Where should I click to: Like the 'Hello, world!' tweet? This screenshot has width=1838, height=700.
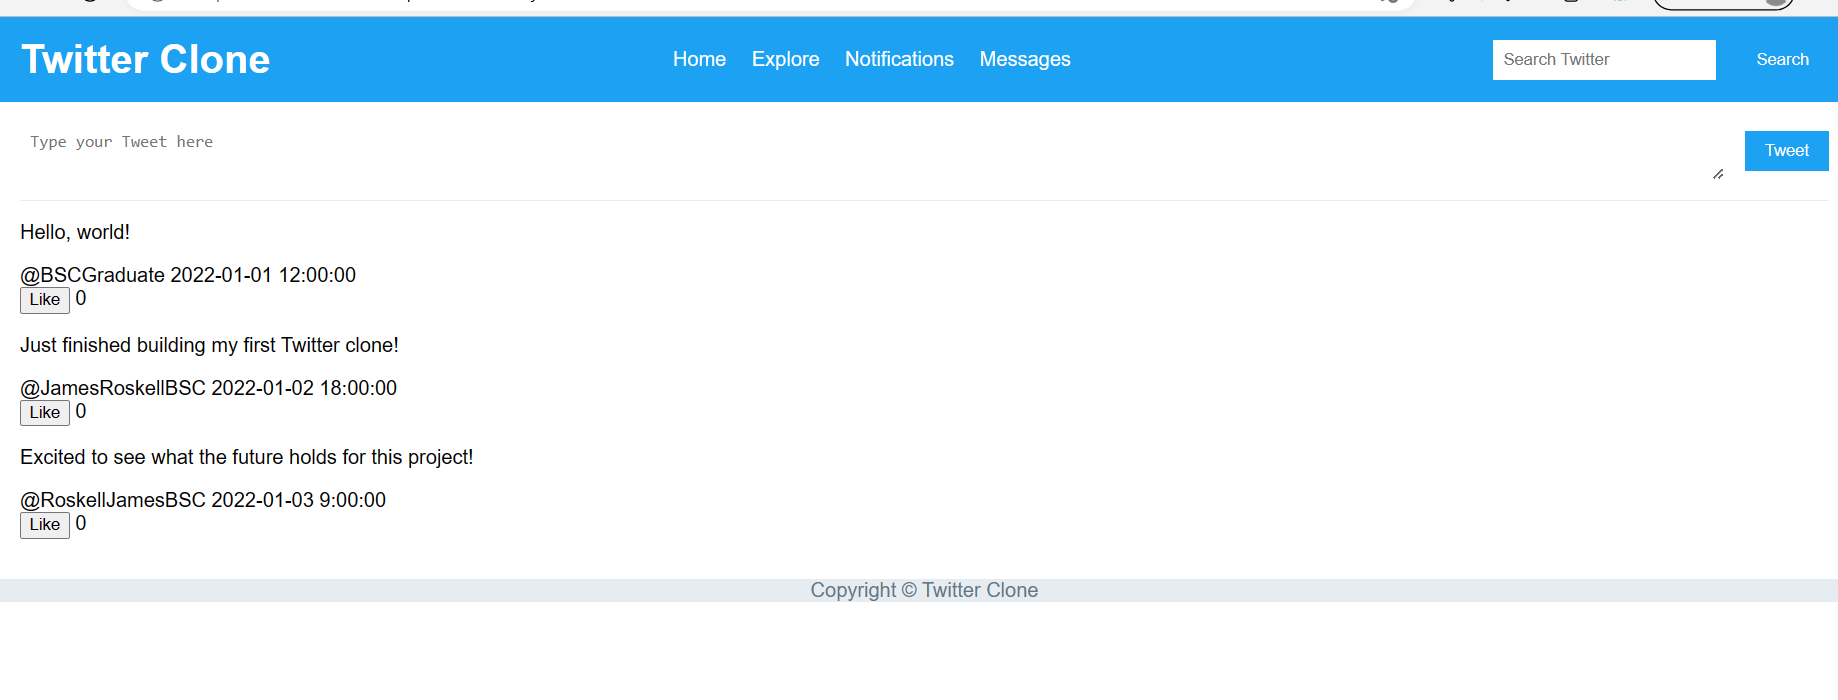tap(45, 300)
